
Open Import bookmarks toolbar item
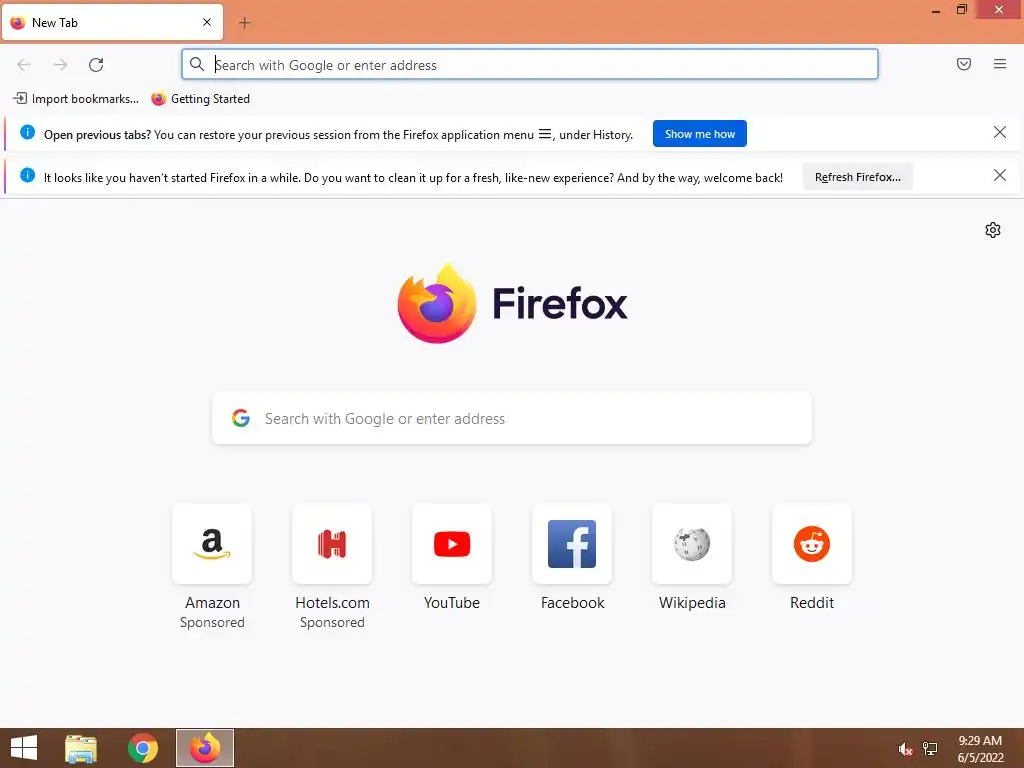click(76, 99)
